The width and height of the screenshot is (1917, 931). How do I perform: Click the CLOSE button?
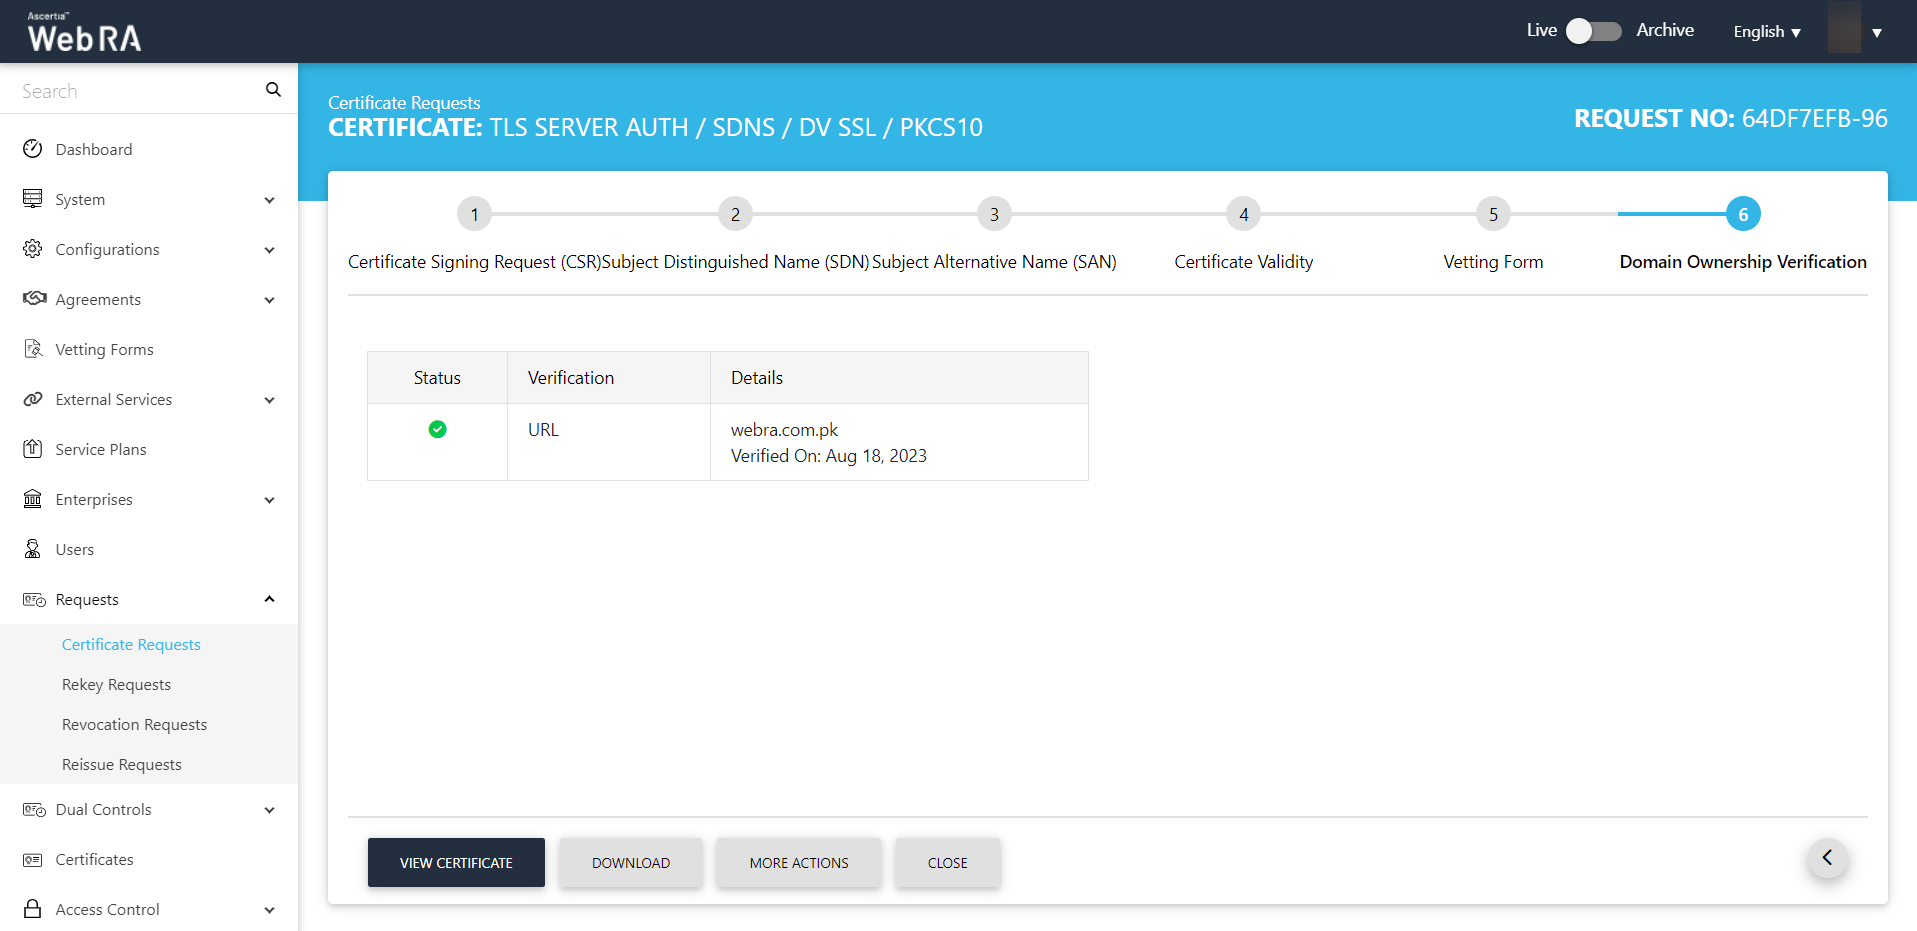pyautogui.click(x=948, y=862)
